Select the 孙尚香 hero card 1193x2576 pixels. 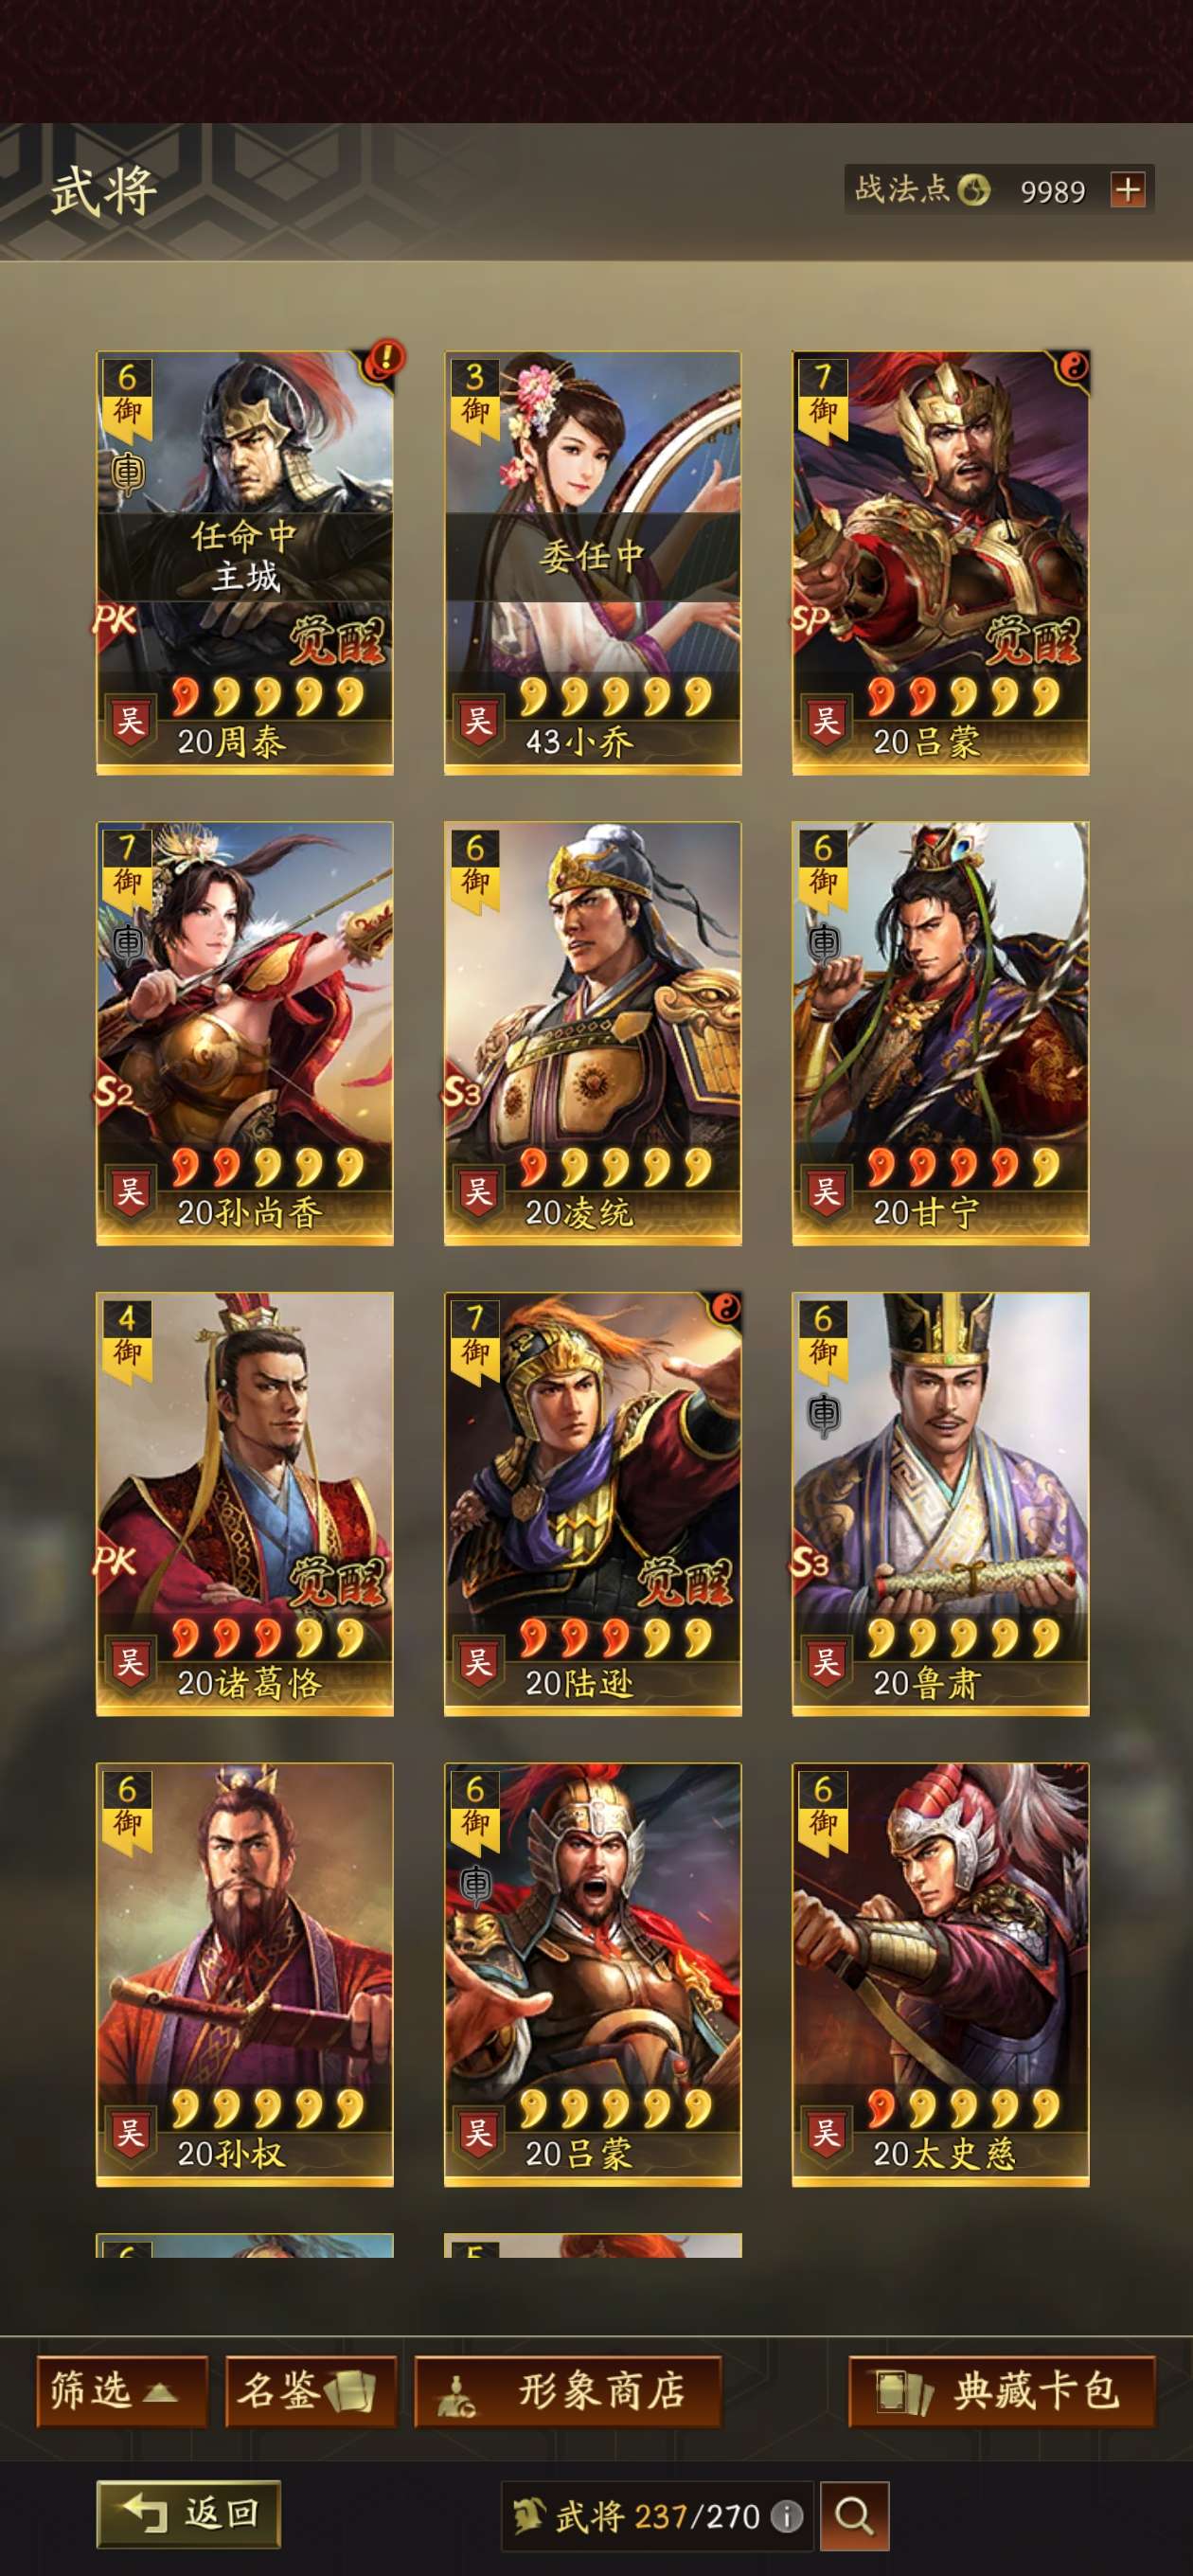[x=245, y=1033]
